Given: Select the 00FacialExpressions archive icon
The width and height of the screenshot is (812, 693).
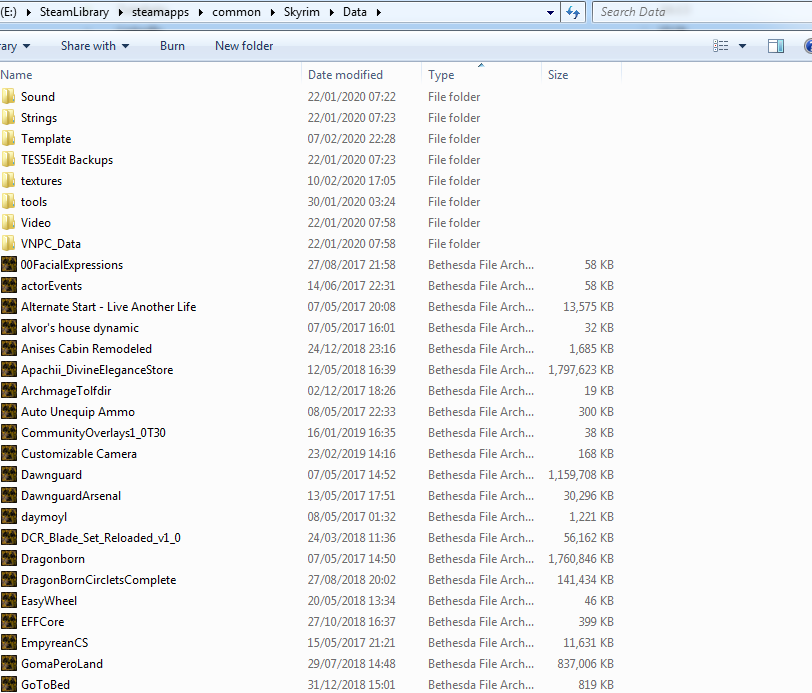Looking at the screenshot, I should coord(9,265).
